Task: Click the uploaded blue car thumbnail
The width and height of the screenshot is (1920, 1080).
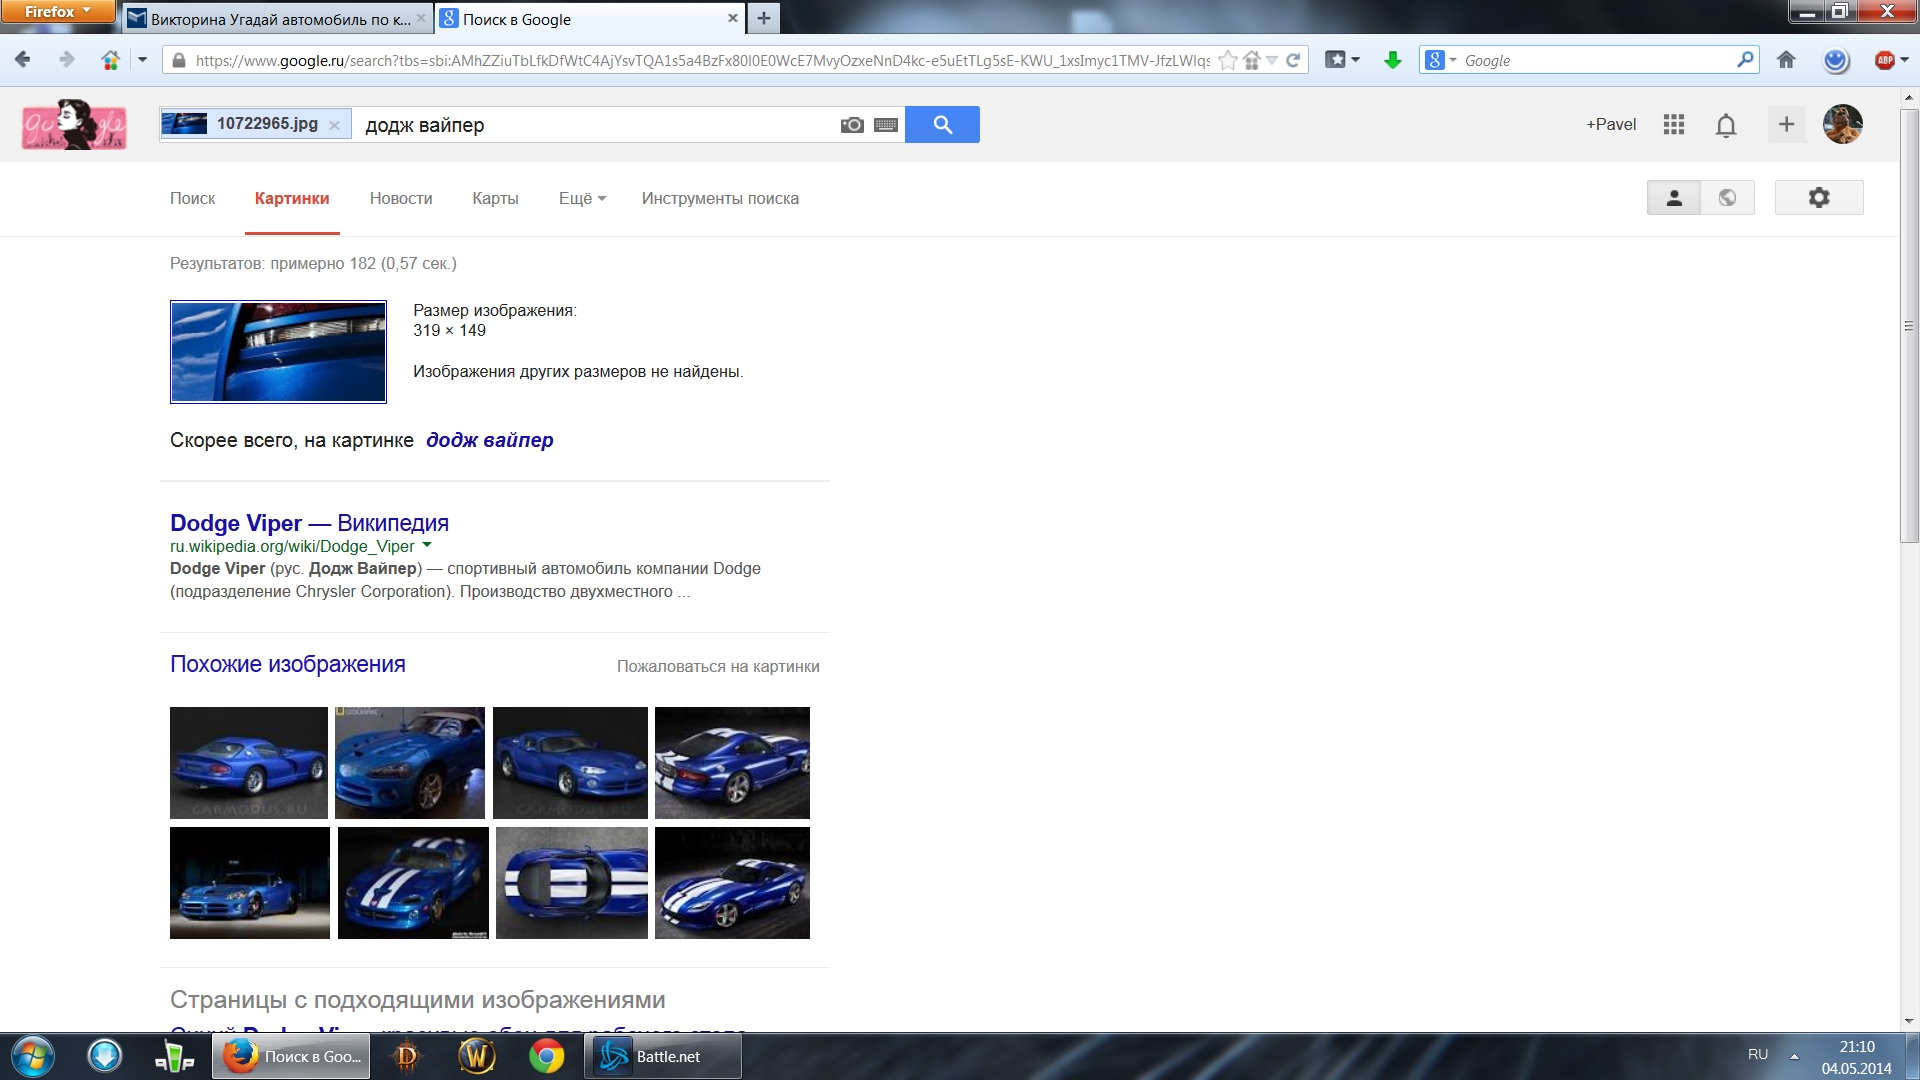Action: [x=278, y=352]
